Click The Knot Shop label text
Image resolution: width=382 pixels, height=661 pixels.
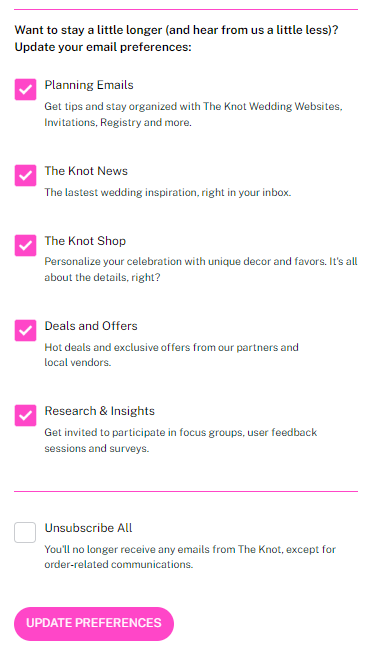pyautogui.click(x=85, y=241)
